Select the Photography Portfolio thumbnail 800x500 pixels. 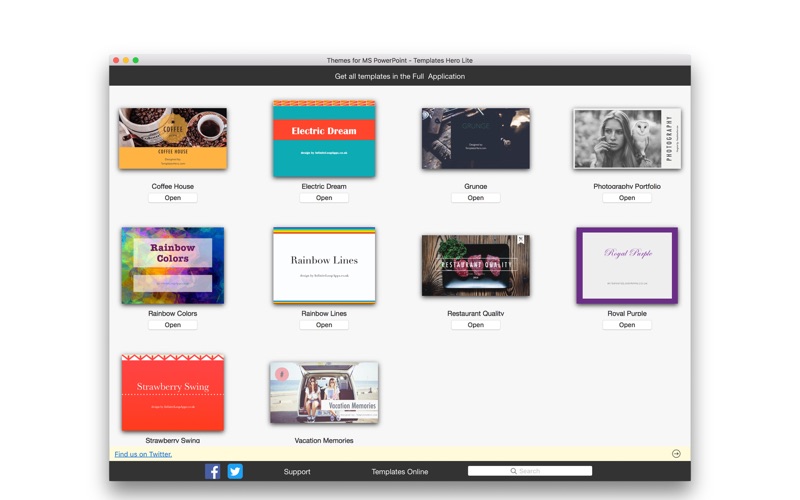pyautogui.click(x=627, y=138)
